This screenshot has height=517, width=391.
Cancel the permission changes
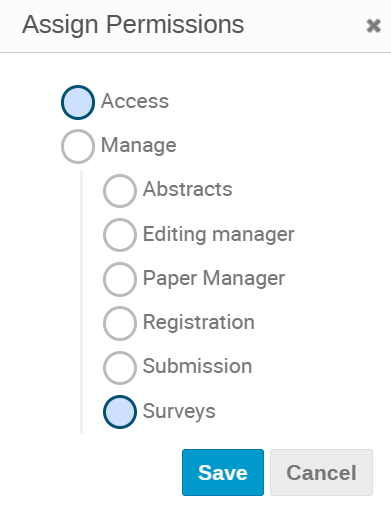[321, 472]
